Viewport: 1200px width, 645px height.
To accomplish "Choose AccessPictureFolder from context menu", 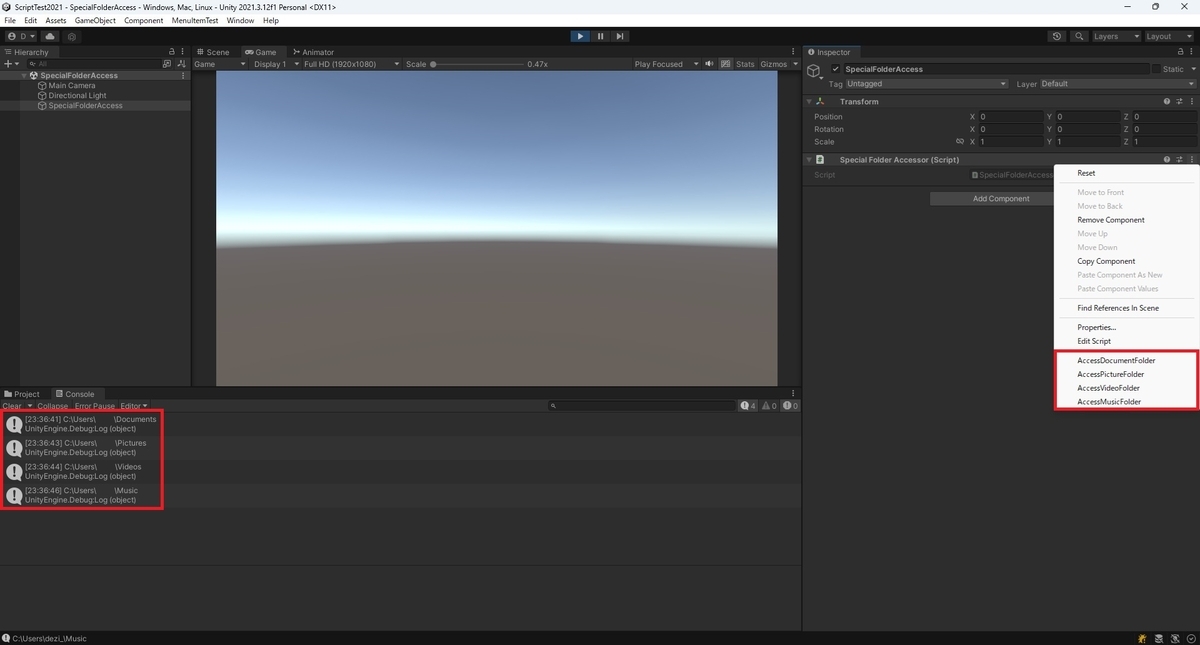I will (1110, 374).
